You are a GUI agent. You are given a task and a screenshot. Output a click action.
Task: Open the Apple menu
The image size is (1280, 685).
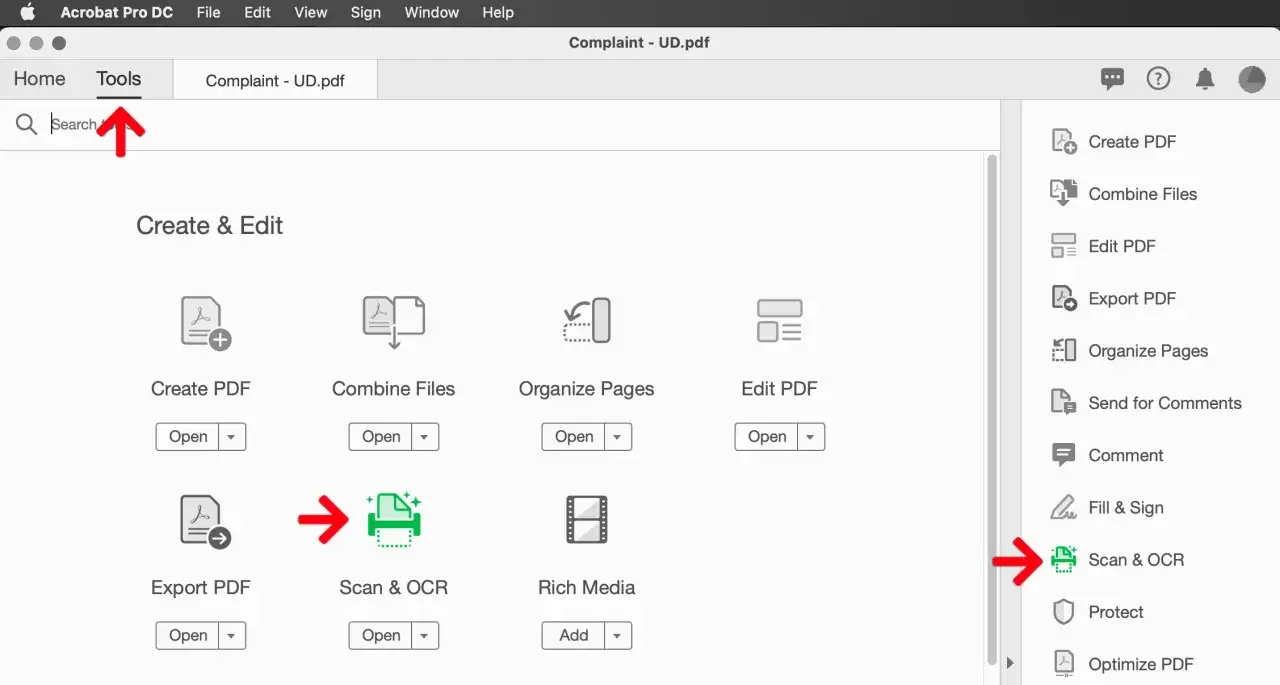27,12
